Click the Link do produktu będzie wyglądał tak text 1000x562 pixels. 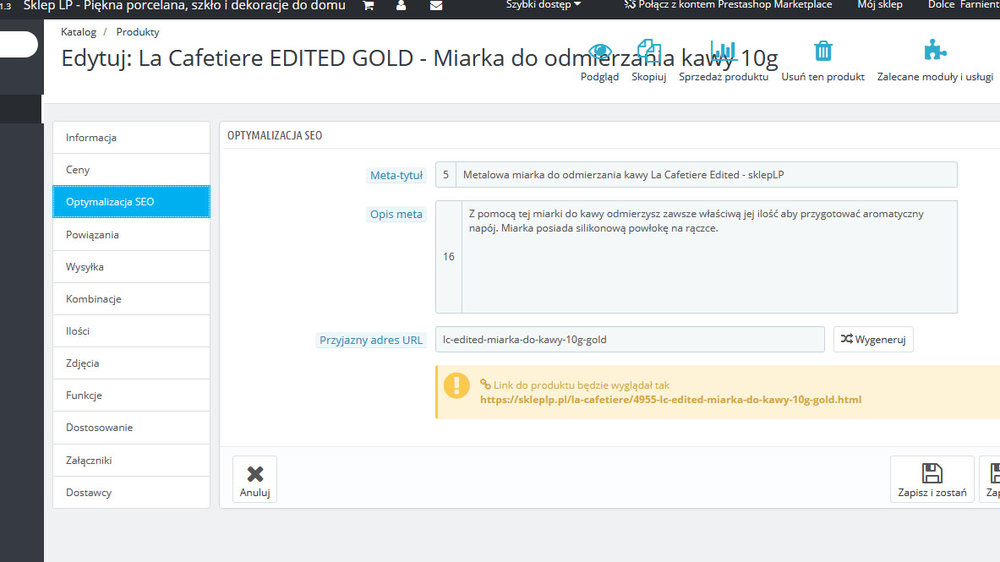[581, 385]
